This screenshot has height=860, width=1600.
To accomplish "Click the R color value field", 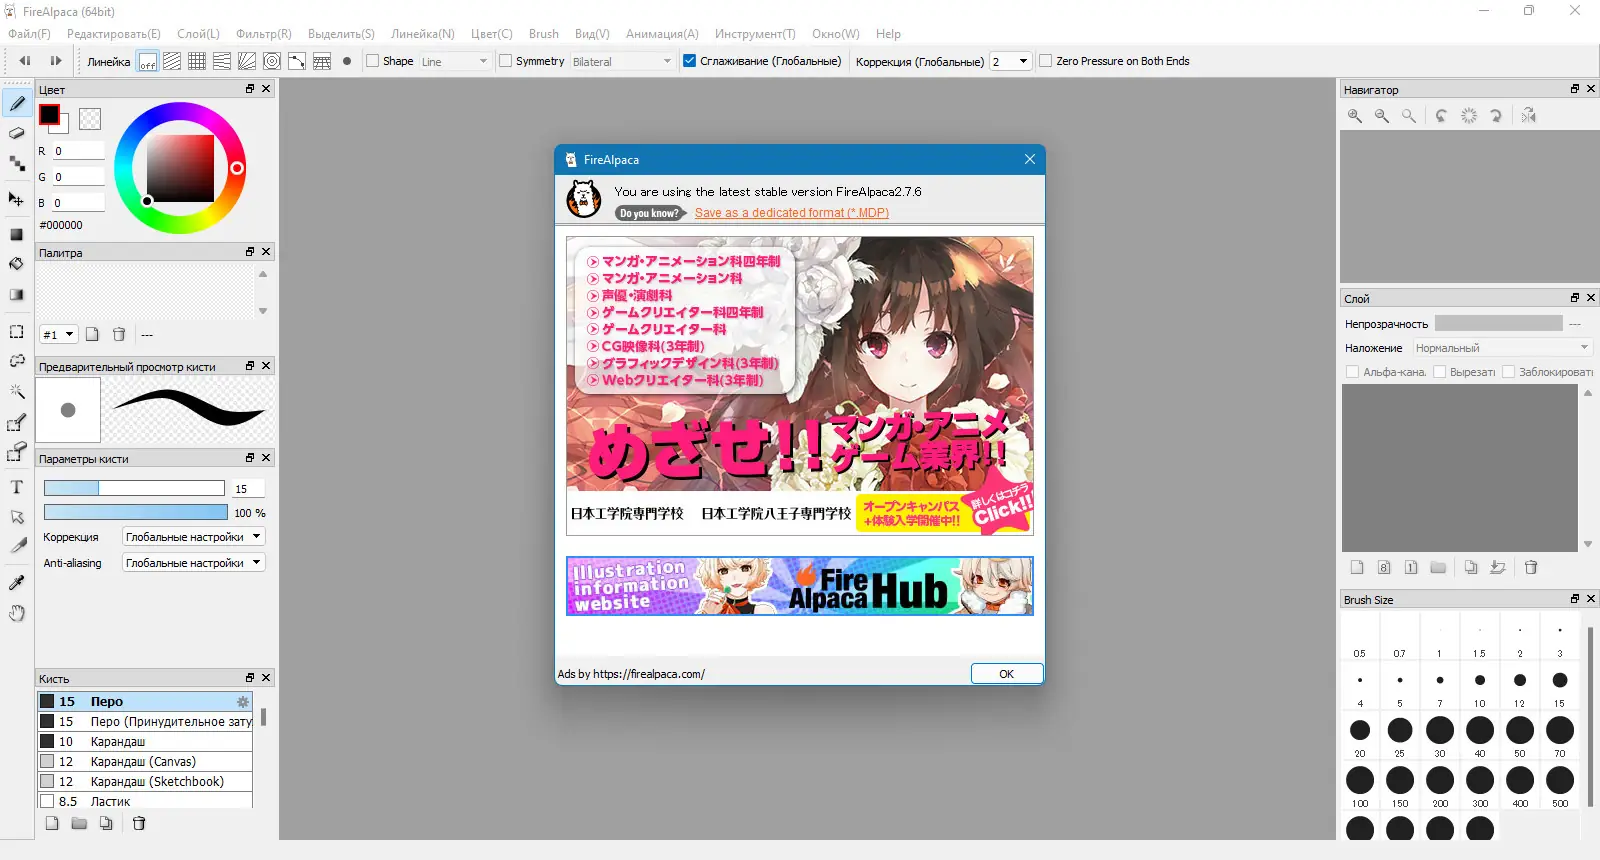I will click(78, 151).
